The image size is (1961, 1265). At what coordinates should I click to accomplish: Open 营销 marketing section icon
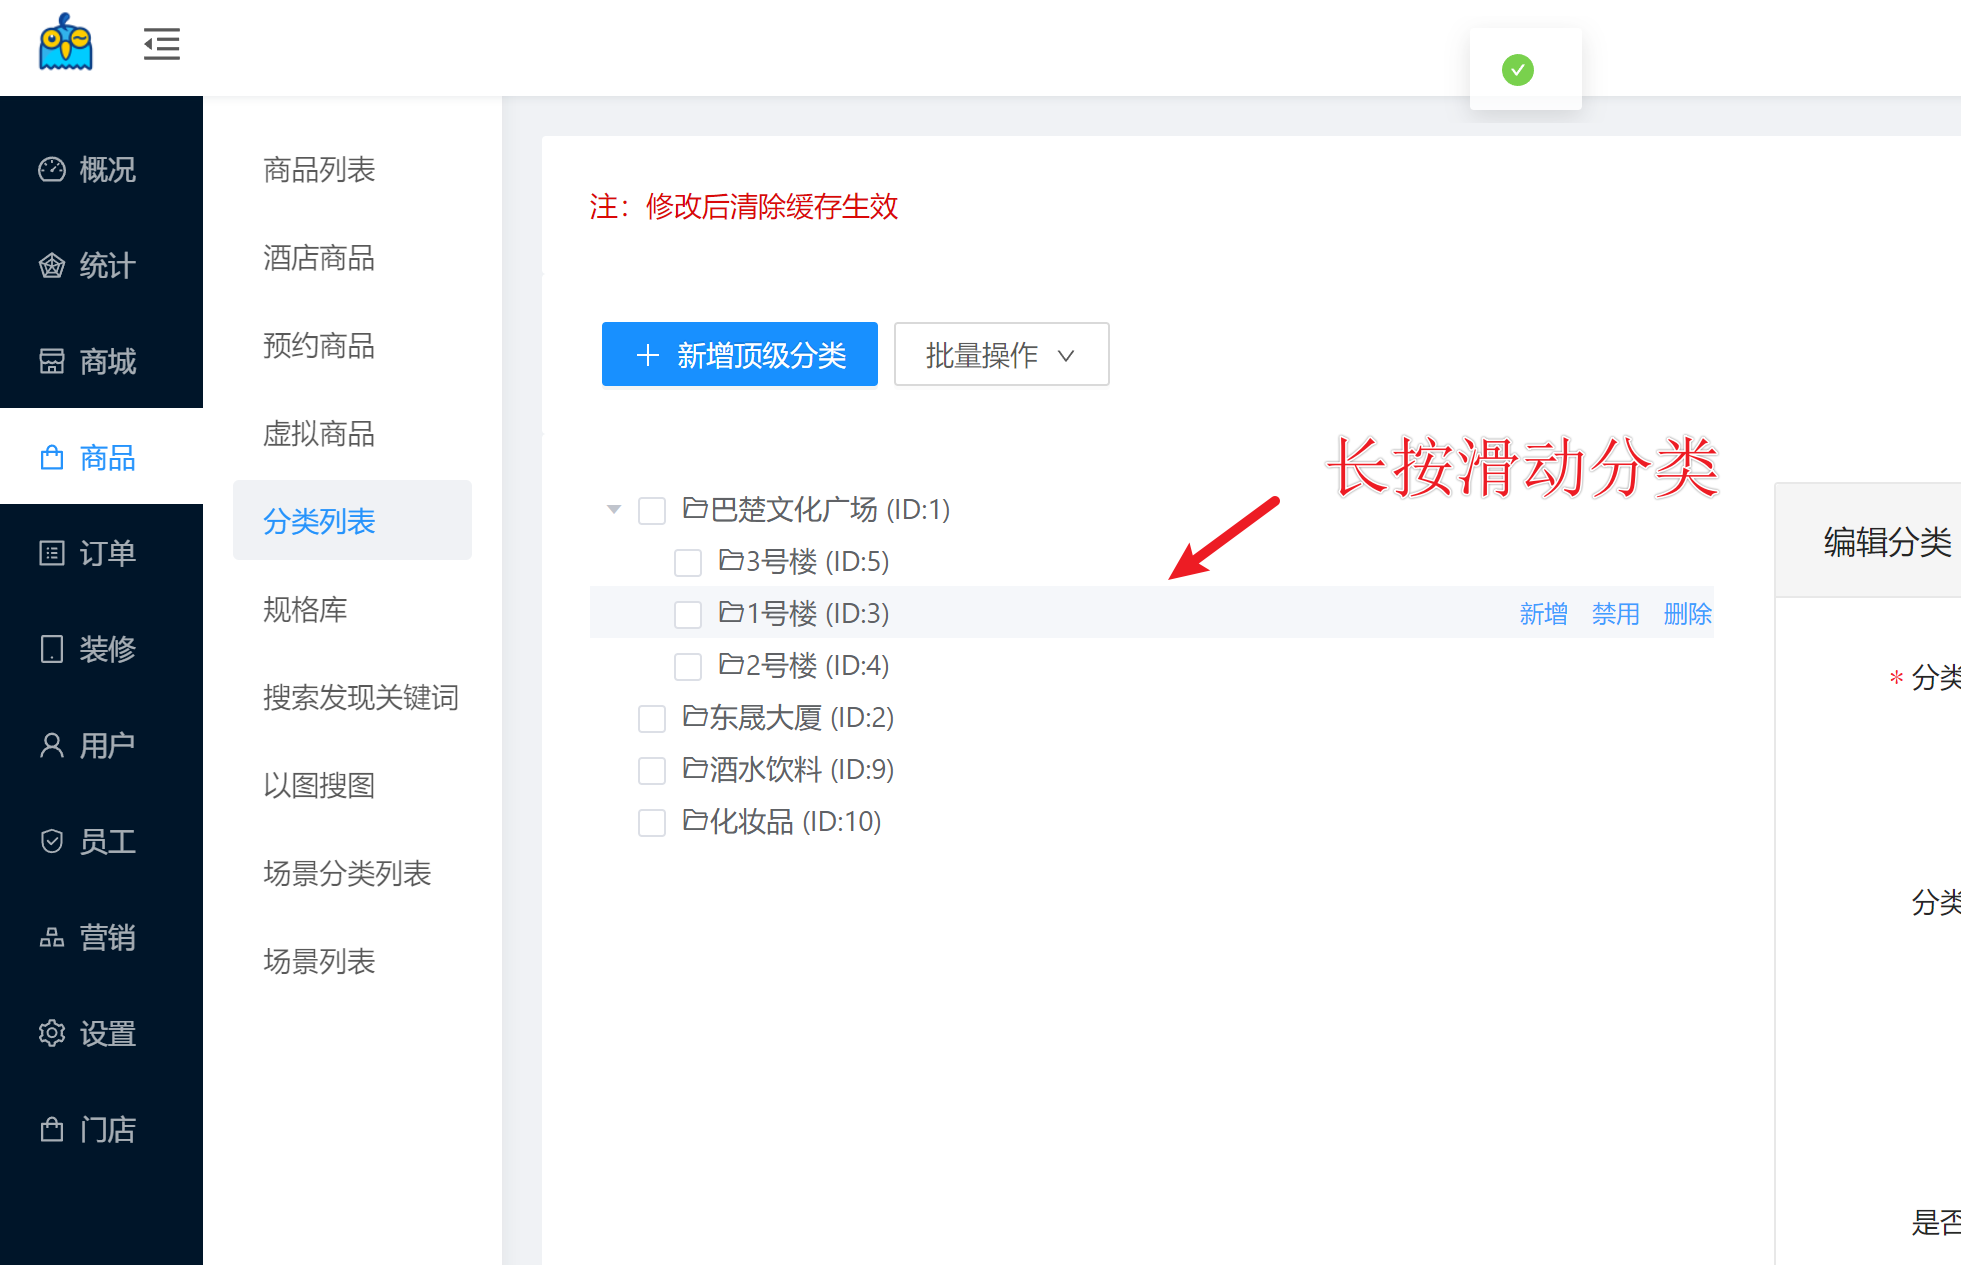tap(52, 937)
